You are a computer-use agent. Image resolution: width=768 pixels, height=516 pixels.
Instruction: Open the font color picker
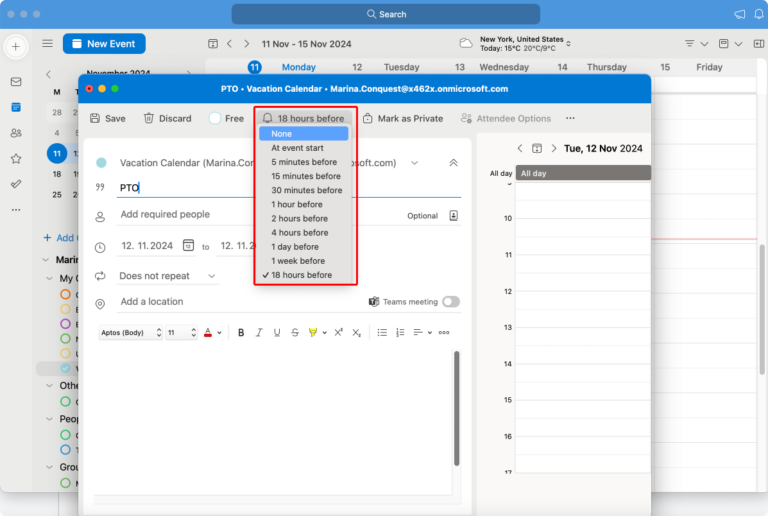coord(211,332)
